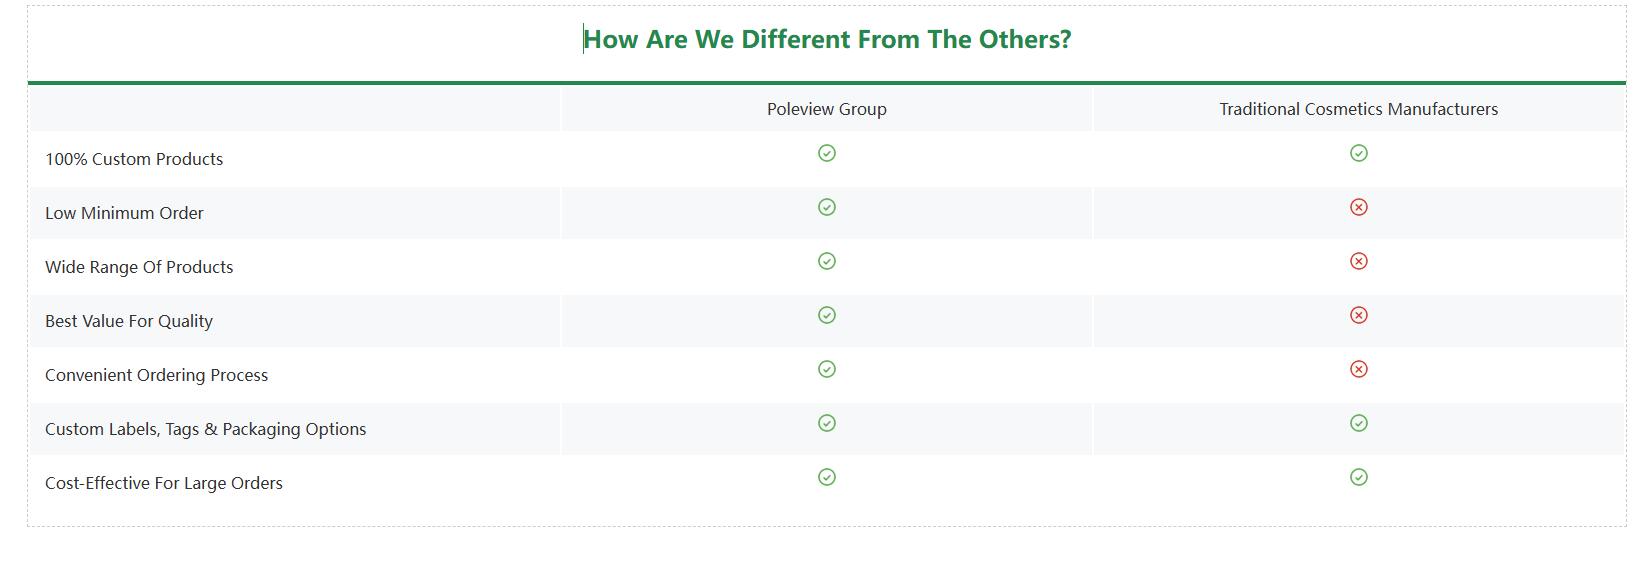Click the '100% Custom Products' row label
Viewport: 1648px width, 568px height.
[134, 159]
